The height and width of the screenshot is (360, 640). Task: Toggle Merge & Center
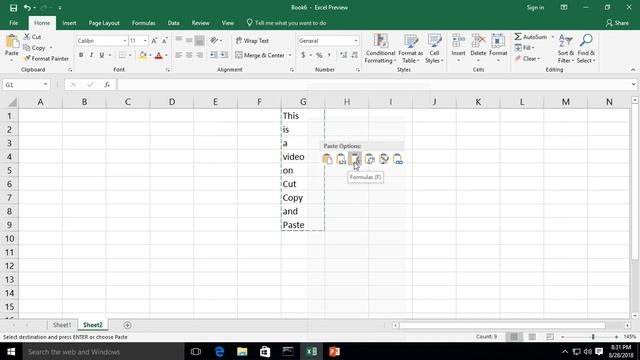pos(260,55)
